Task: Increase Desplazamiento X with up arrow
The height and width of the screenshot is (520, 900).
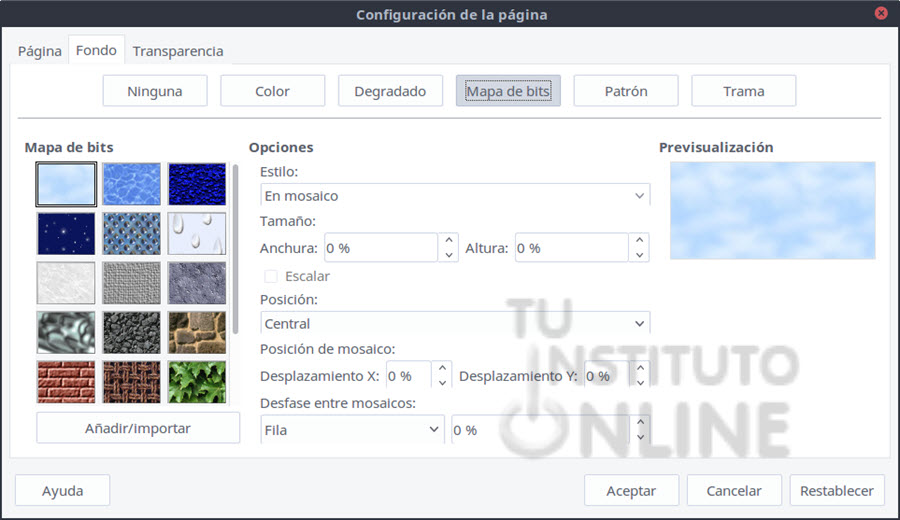Action: (x=442, y=368)
